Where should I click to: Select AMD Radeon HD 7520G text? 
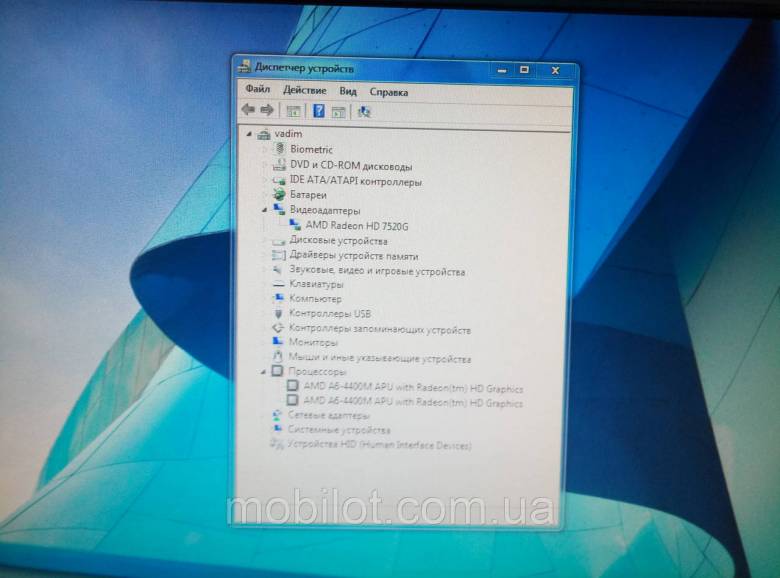point(357,226)
